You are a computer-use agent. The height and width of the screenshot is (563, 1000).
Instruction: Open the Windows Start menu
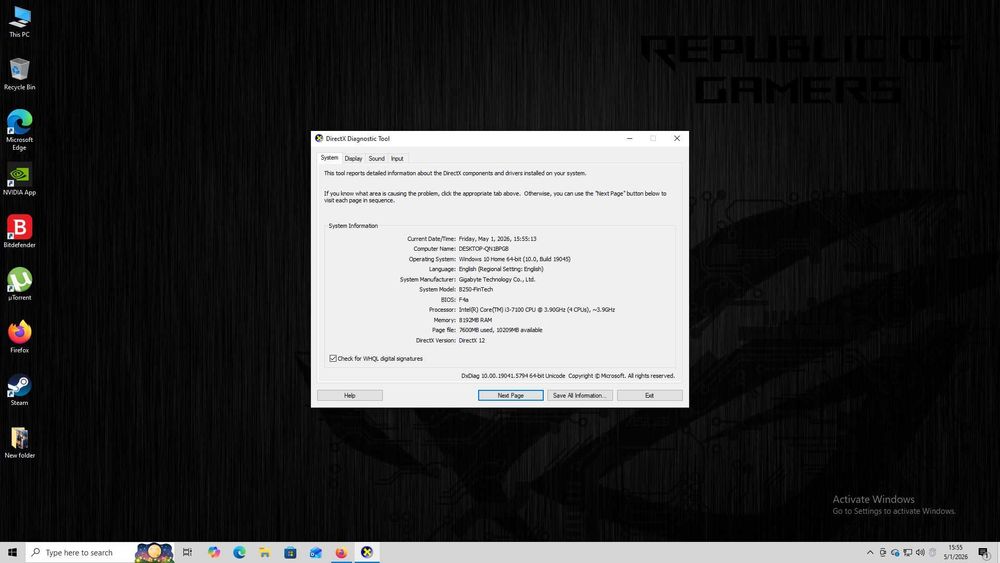[x=12, y=552]
